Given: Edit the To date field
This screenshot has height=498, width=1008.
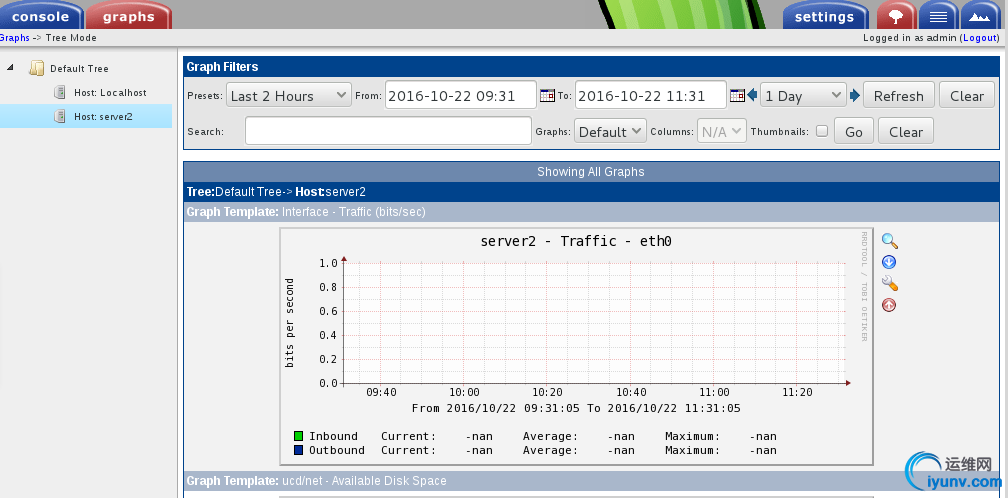Looking at the screenshot, I should coord(651,95).
